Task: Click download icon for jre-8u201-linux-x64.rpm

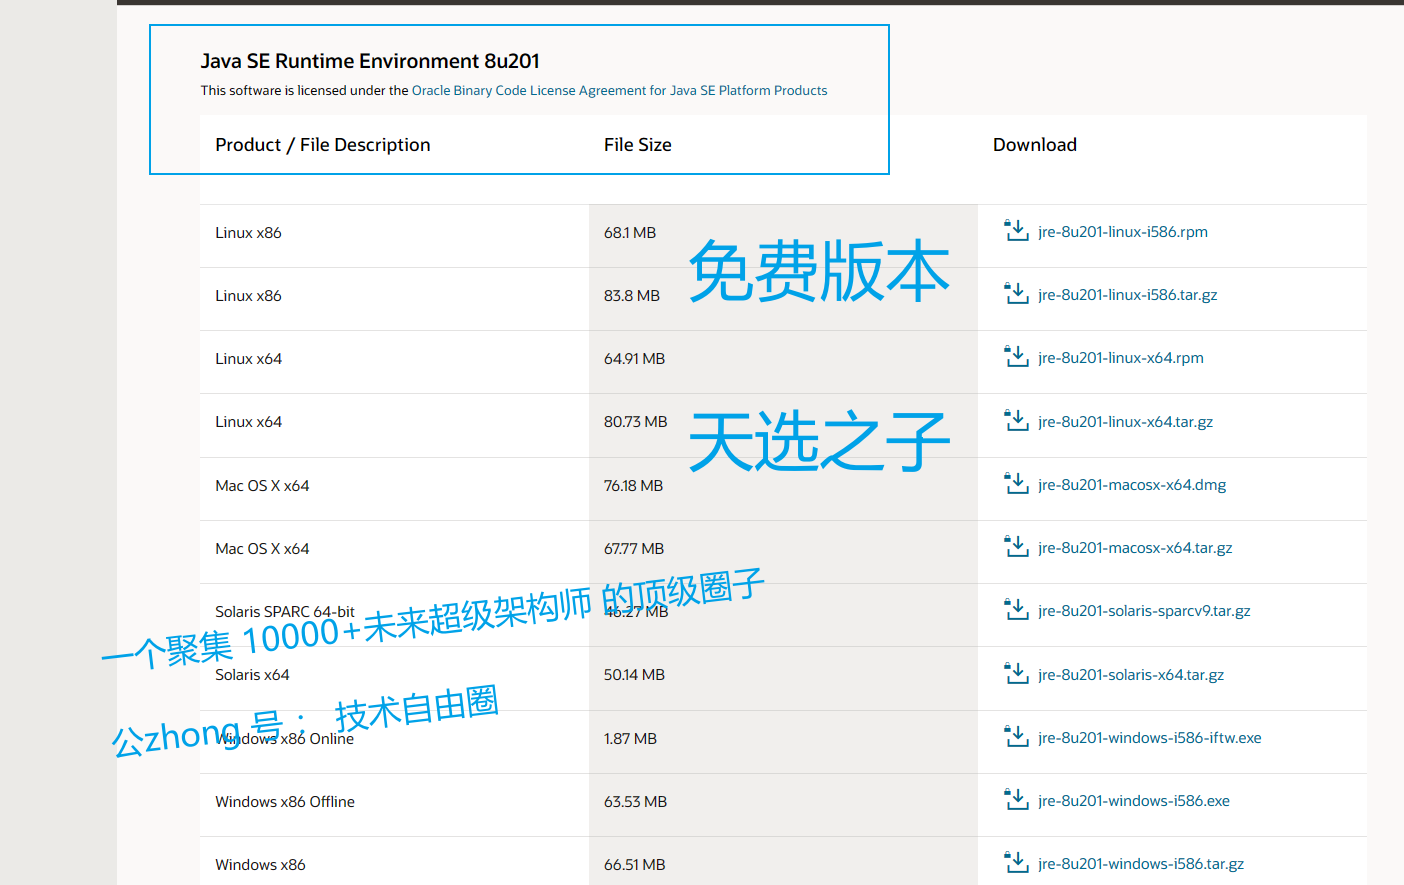Action: click(1016, 357)
